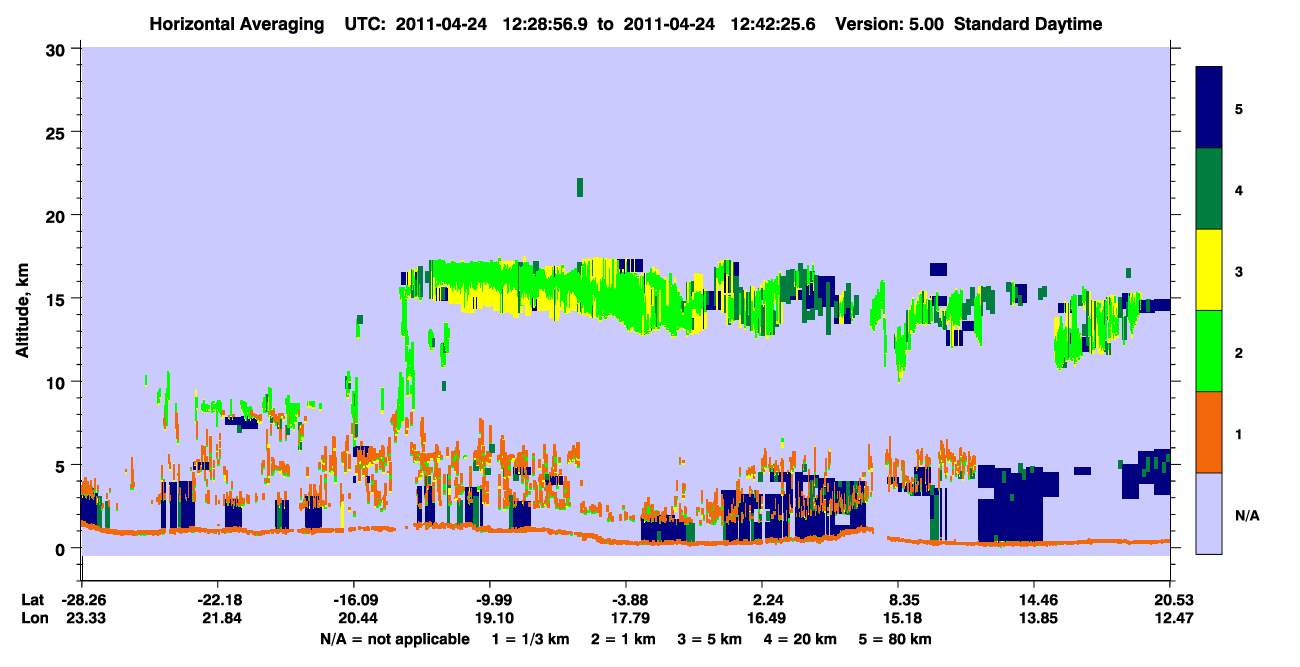1300x667 pixels.
Task: Click the 'Lon' row label
Action: coord(33,618)
